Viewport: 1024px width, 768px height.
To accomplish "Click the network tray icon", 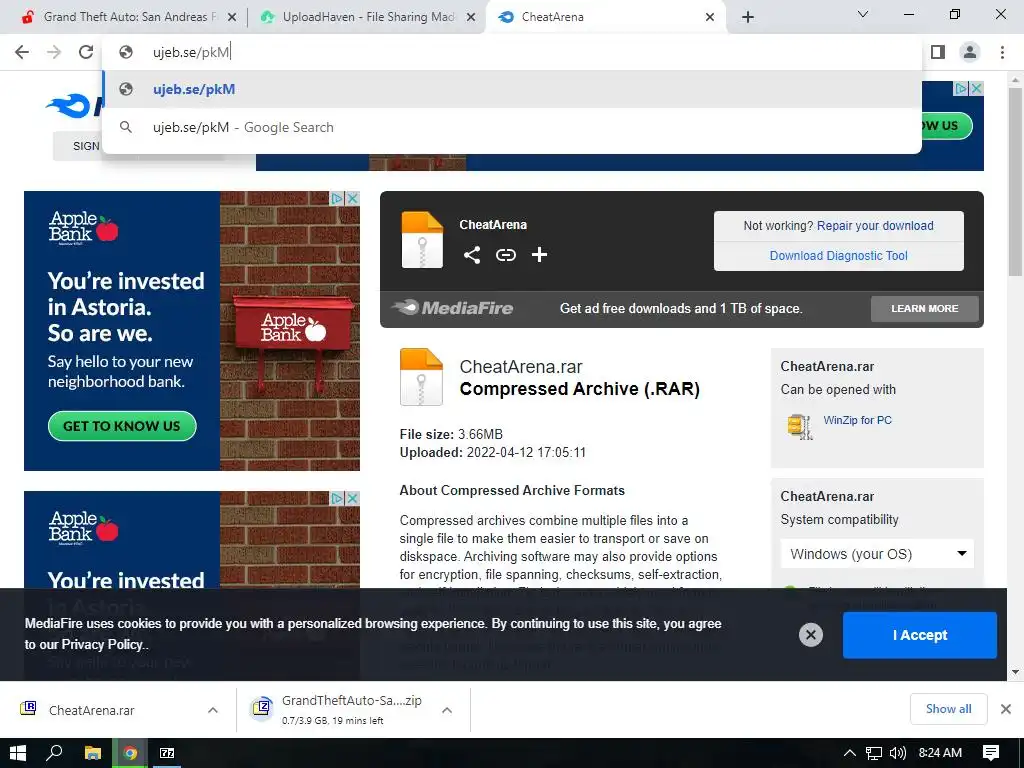I will (x=874, y=753).
